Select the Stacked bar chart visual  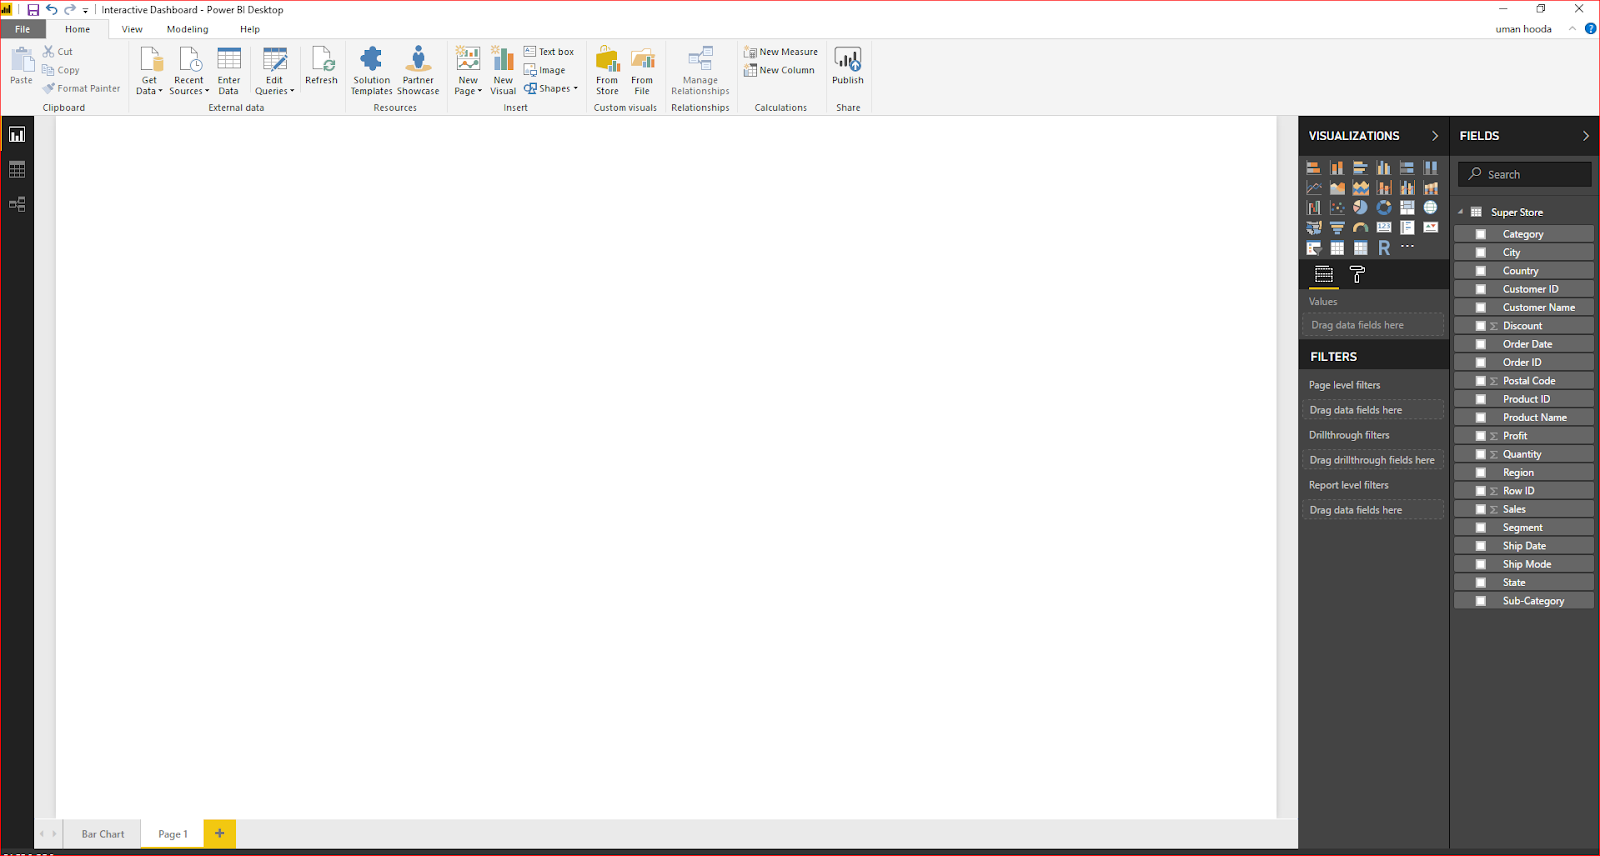tap(1313, 168)
